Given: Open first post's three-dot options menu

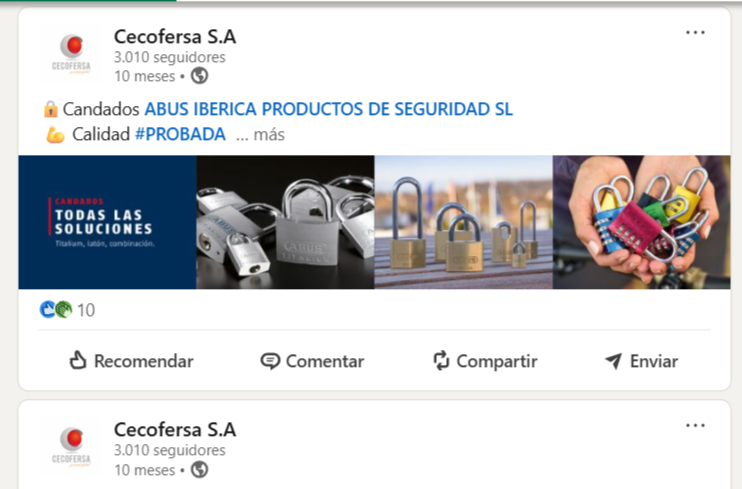Looking at the screenshot, I should coord(695,32).
